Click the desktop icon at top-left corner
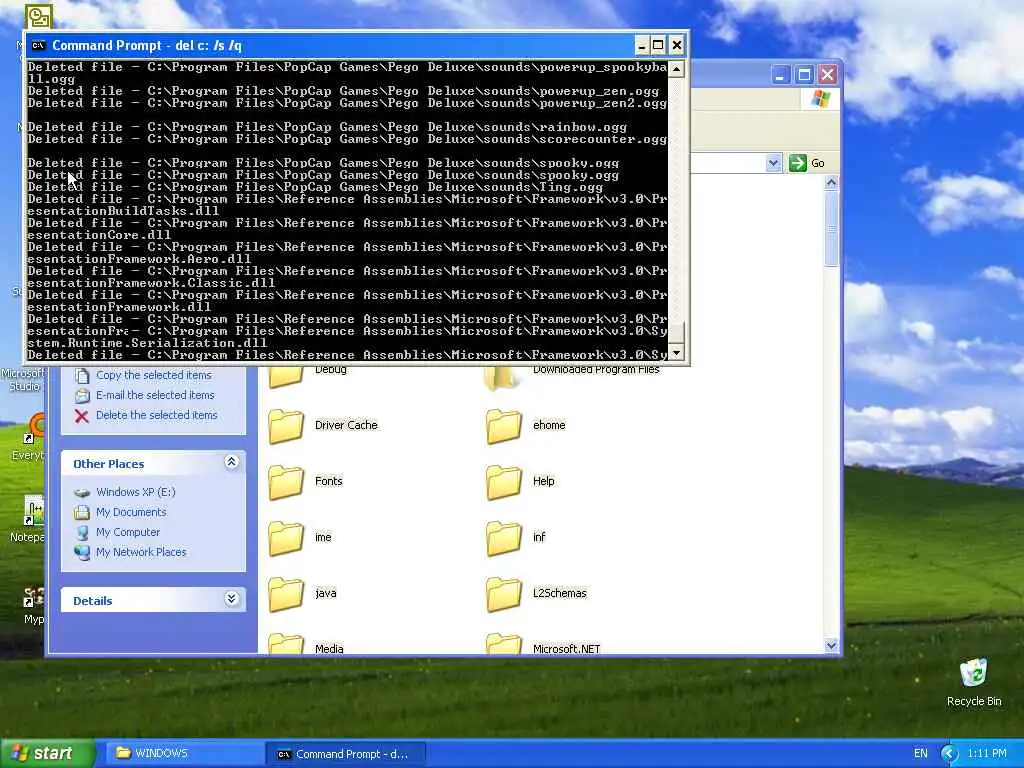1024x768 pixels. (38, 17)
